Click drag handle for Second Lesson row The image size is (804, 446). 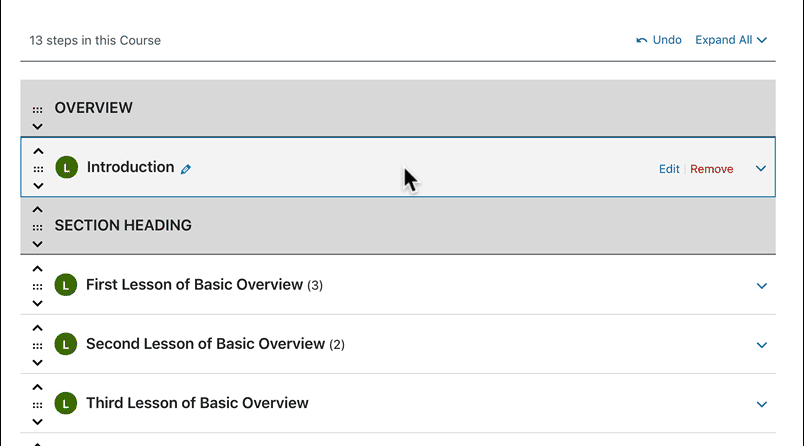pyautogui.click(x=38, y=345)
